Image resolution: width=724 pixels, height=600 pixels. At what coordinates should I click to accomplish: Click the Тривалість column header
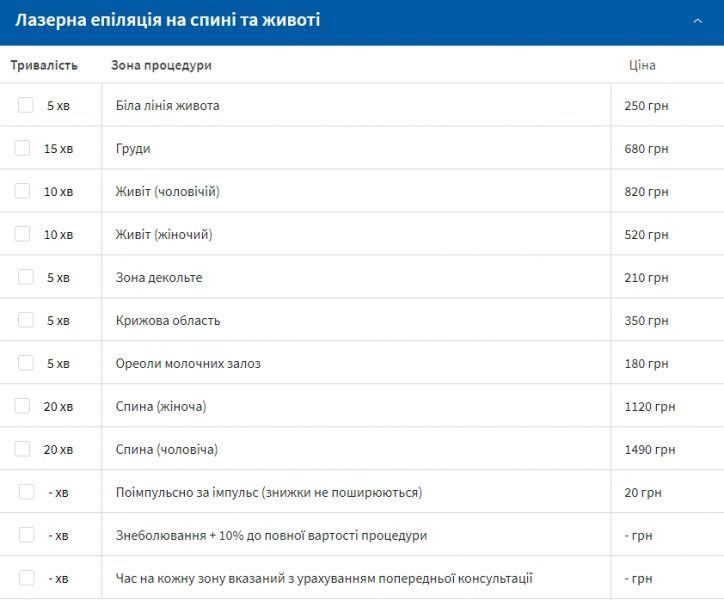44,65
